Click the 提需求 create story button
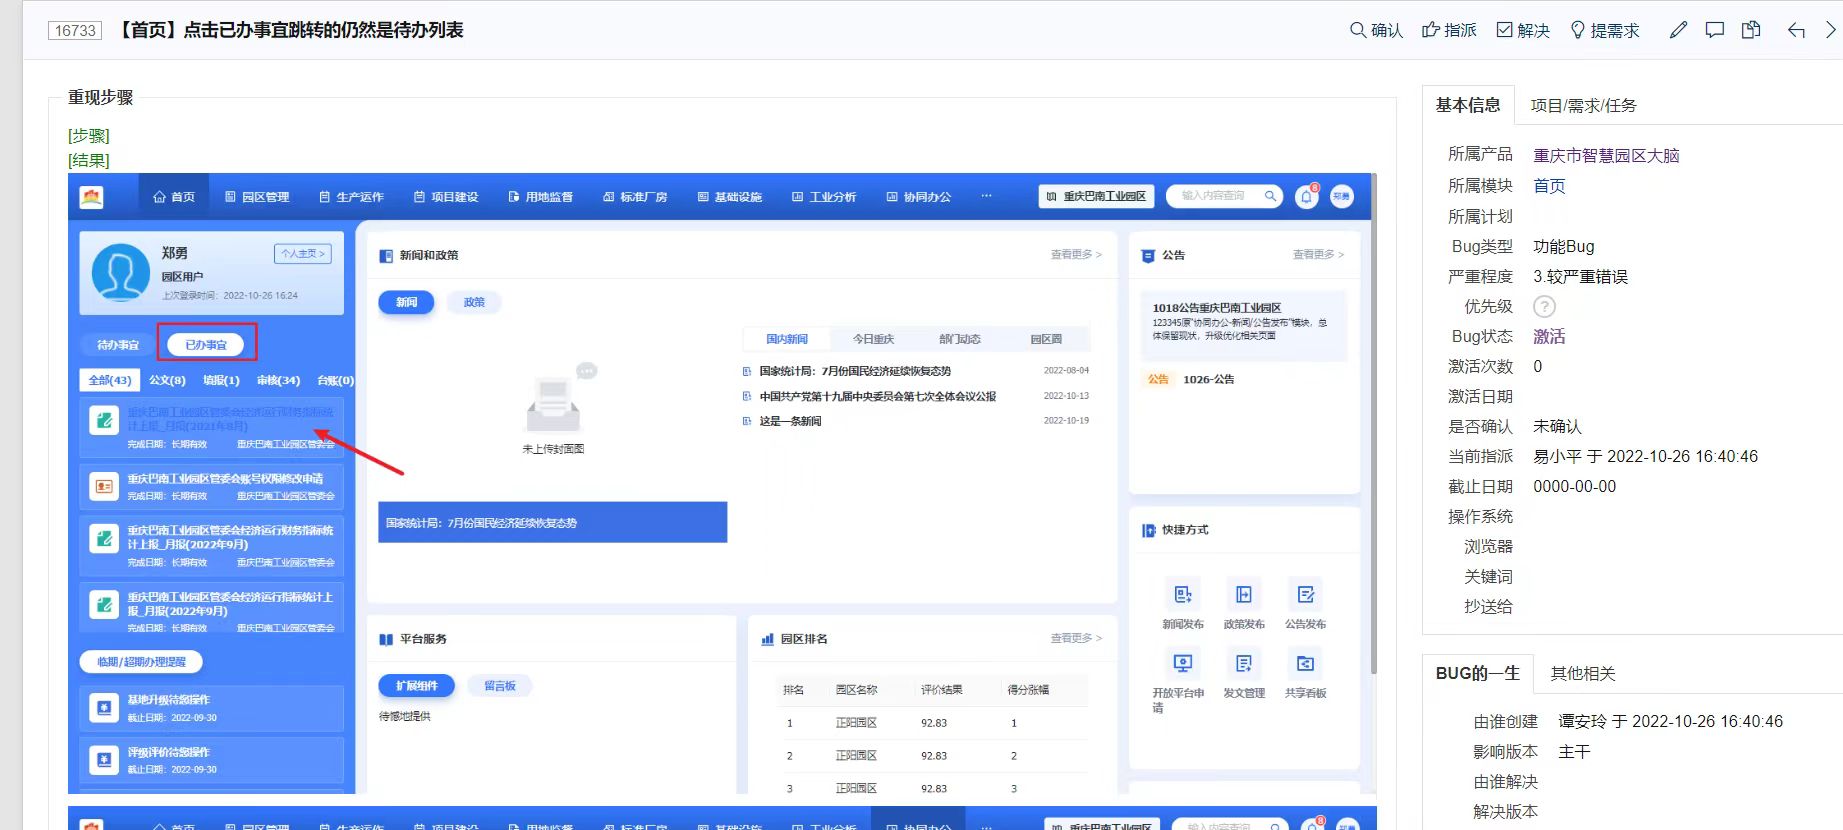This screenshot has width=1843, height=830. click(1604, 30)
